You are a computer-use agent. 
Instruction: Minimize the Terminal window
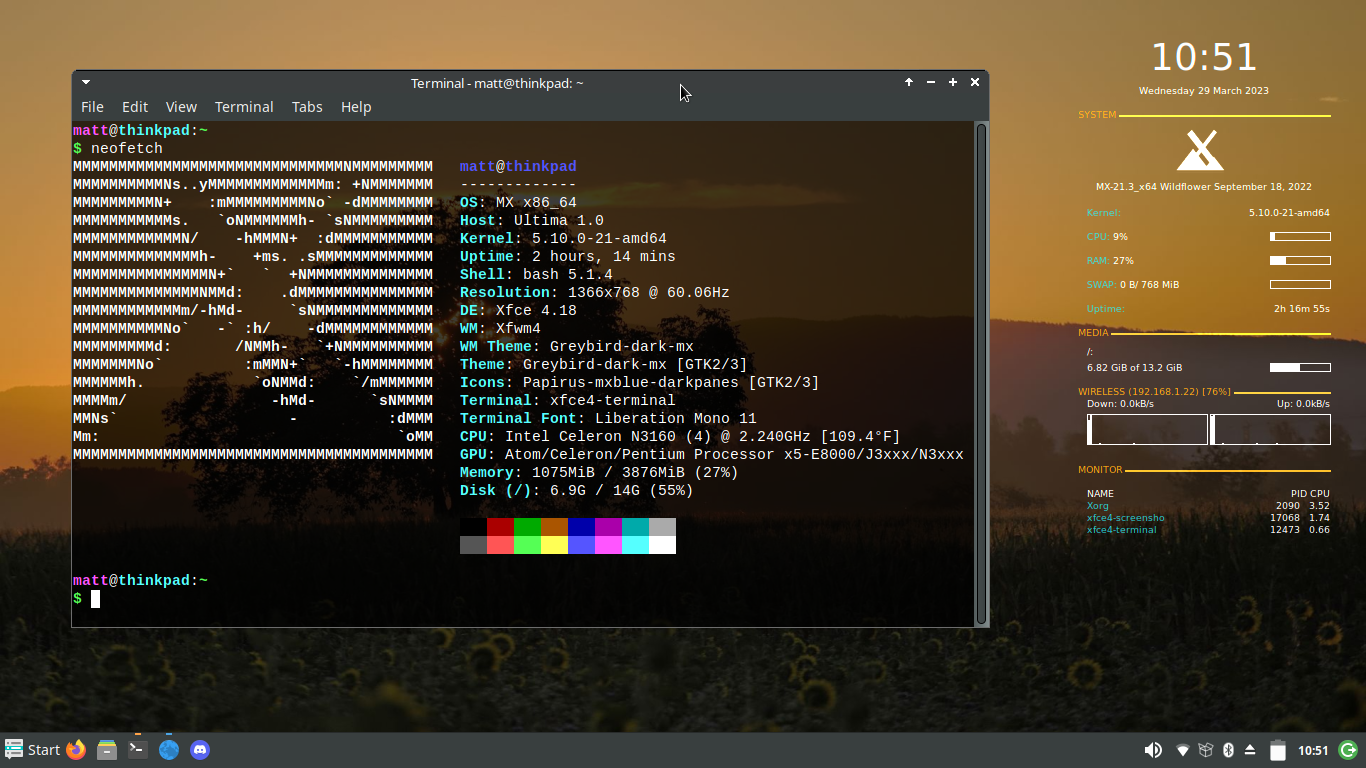pyautogui.click(x=931, y=82)
